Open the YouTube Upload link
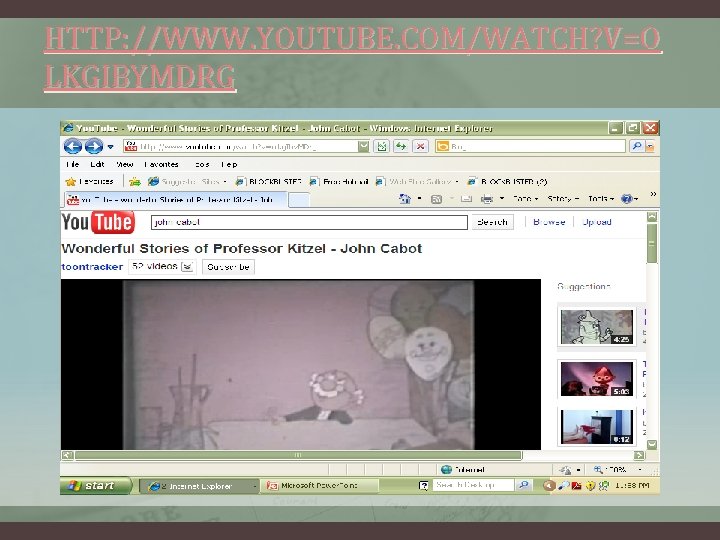 [x=596, y=222]
